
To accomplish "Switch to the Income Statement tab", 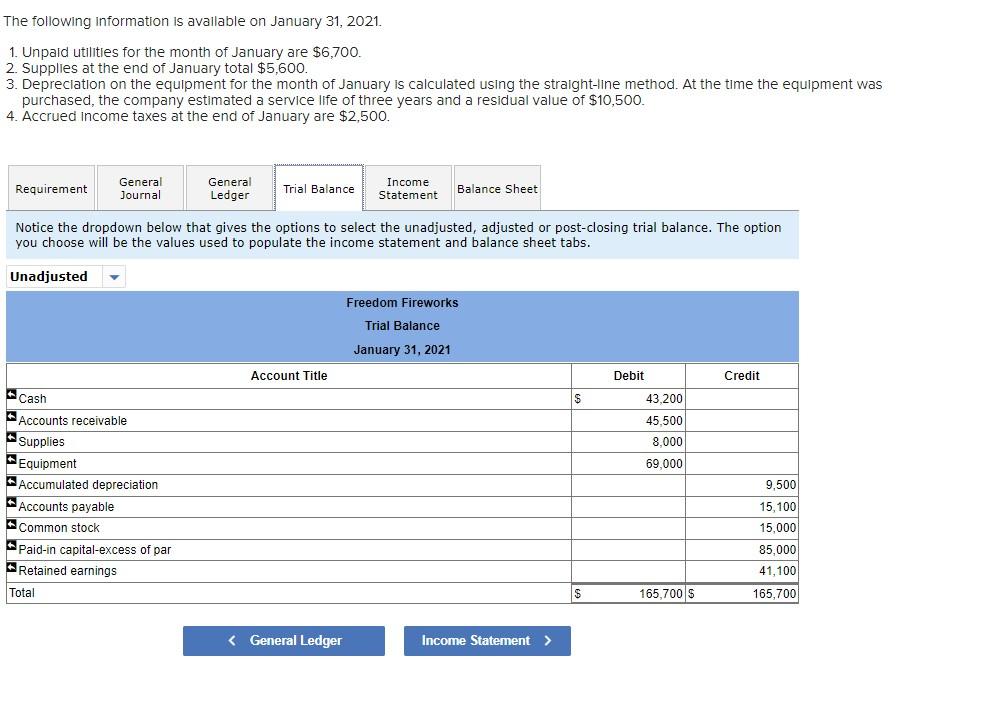I will [x=407, y=188].
